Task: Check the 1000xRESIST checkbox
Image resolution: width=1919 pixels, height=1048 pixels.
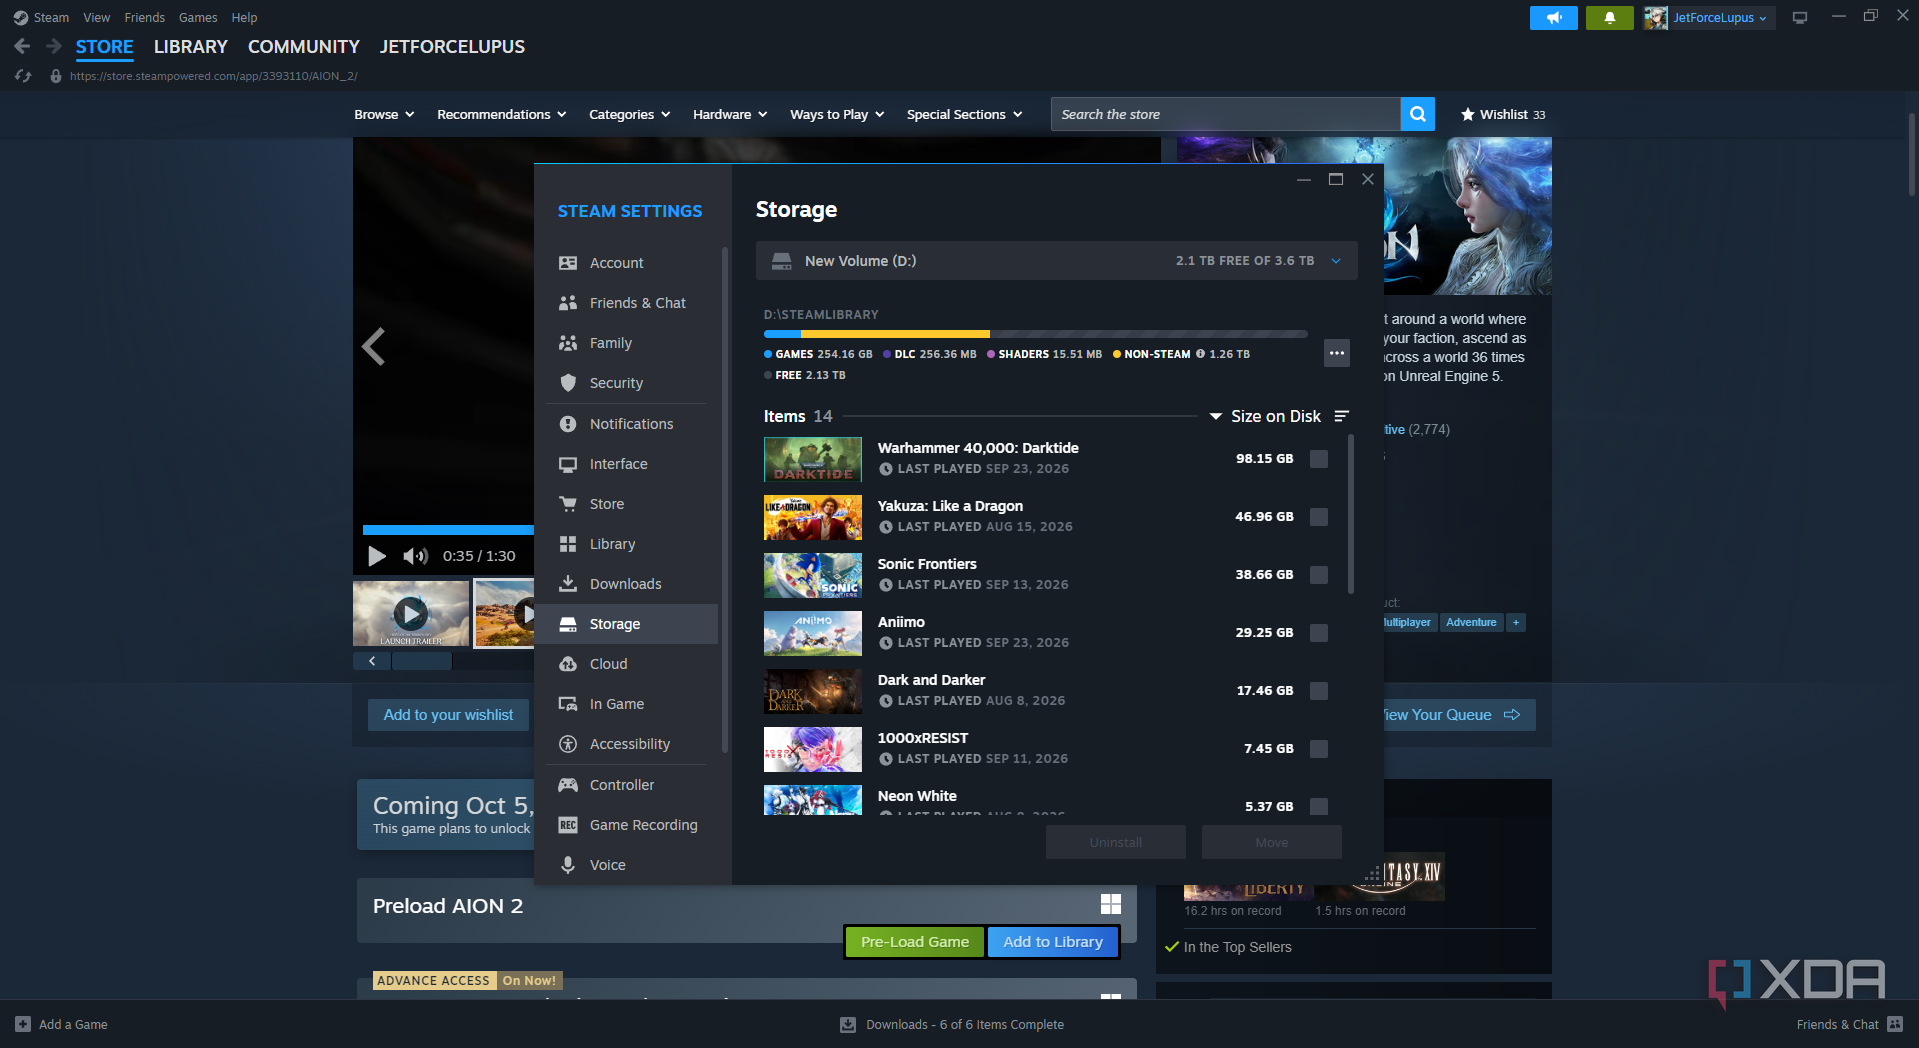Action: 1319,749
